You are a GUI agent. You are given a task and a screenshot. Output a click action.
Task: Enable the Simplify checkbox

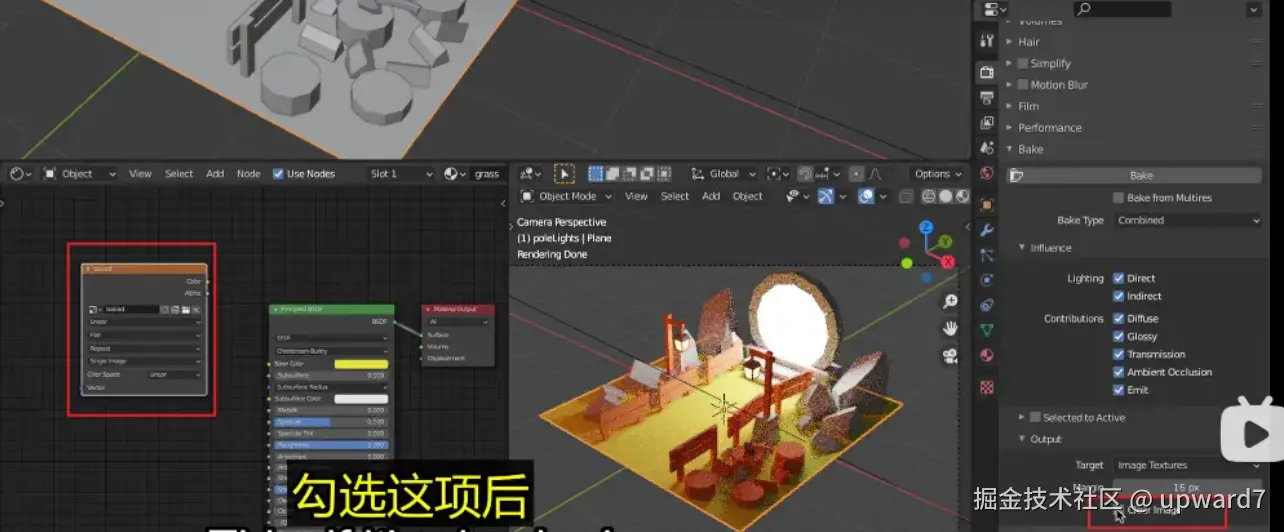pos(1023,63)
